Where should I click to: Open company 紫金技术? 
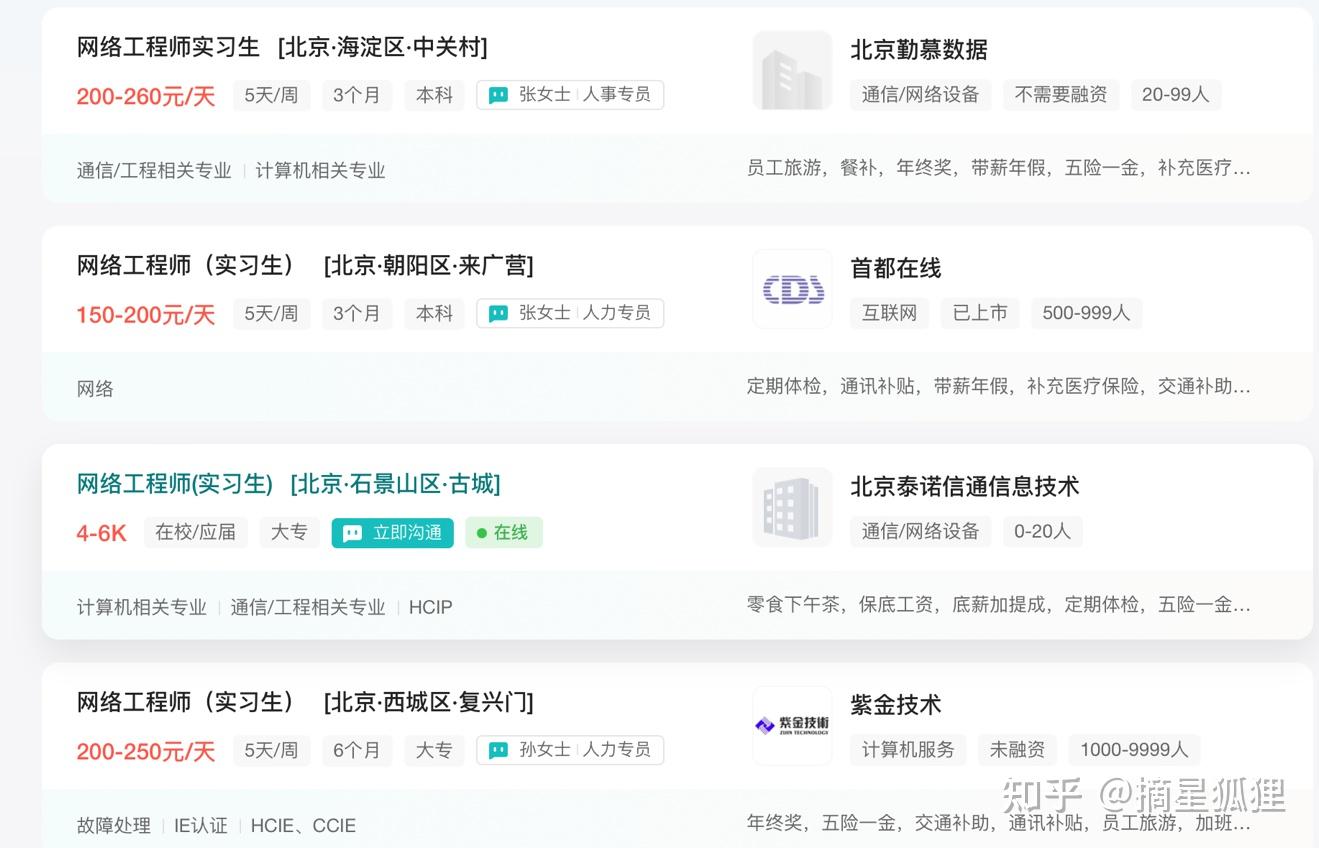896,705
